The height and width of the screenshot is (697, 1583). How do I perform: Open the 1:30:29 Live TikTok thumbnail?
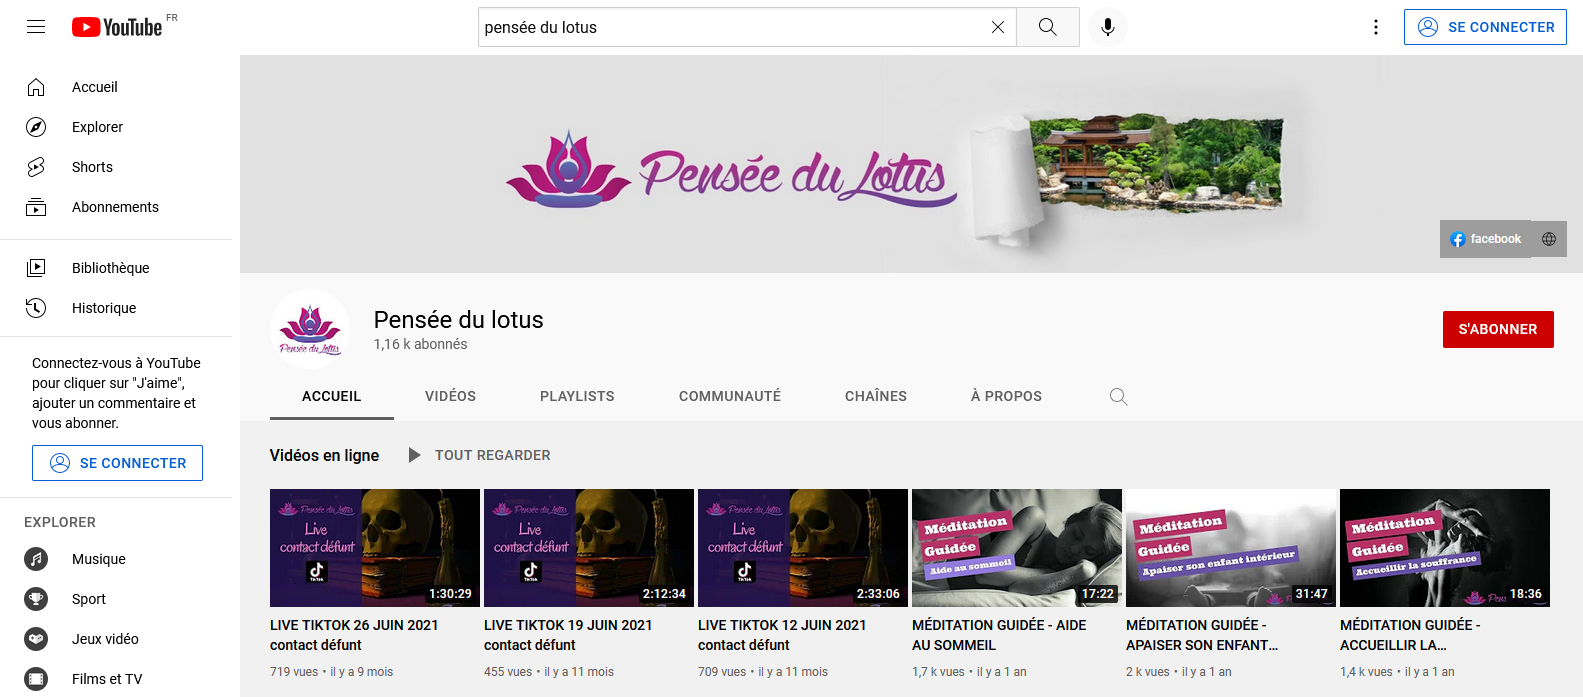click(x=375, y=548)
